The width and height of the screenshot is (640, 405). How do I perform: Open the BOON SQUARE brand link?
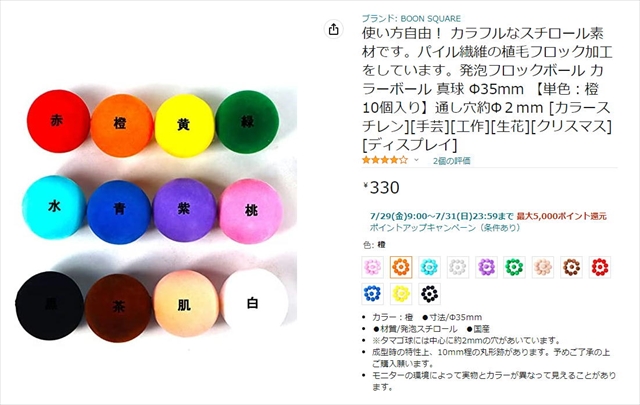pos(411,18)
